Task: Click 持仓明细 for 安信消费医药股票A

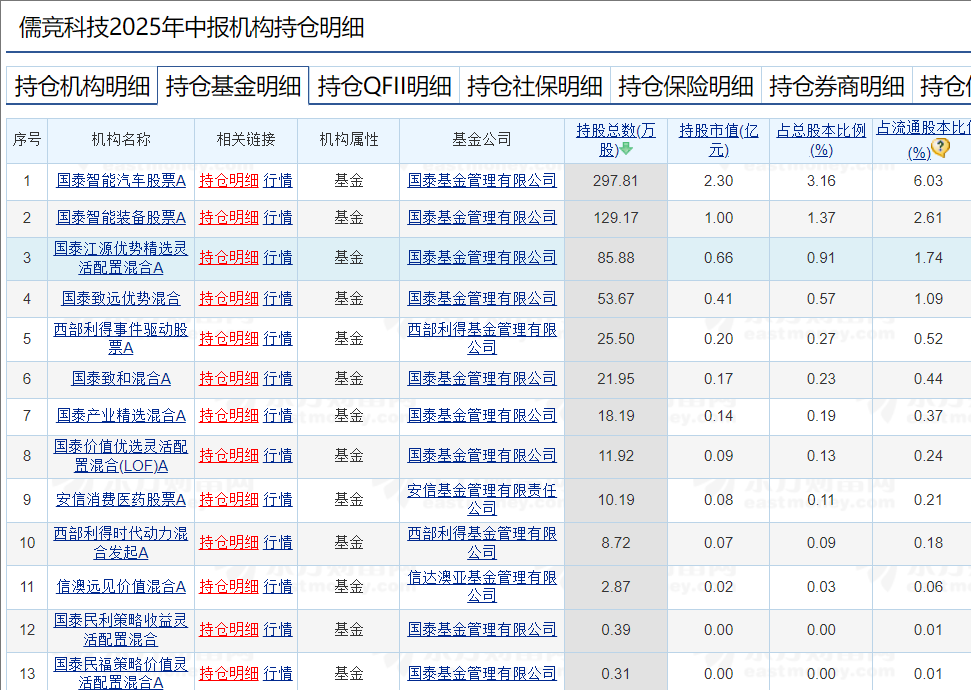Action: coord(229,500)
